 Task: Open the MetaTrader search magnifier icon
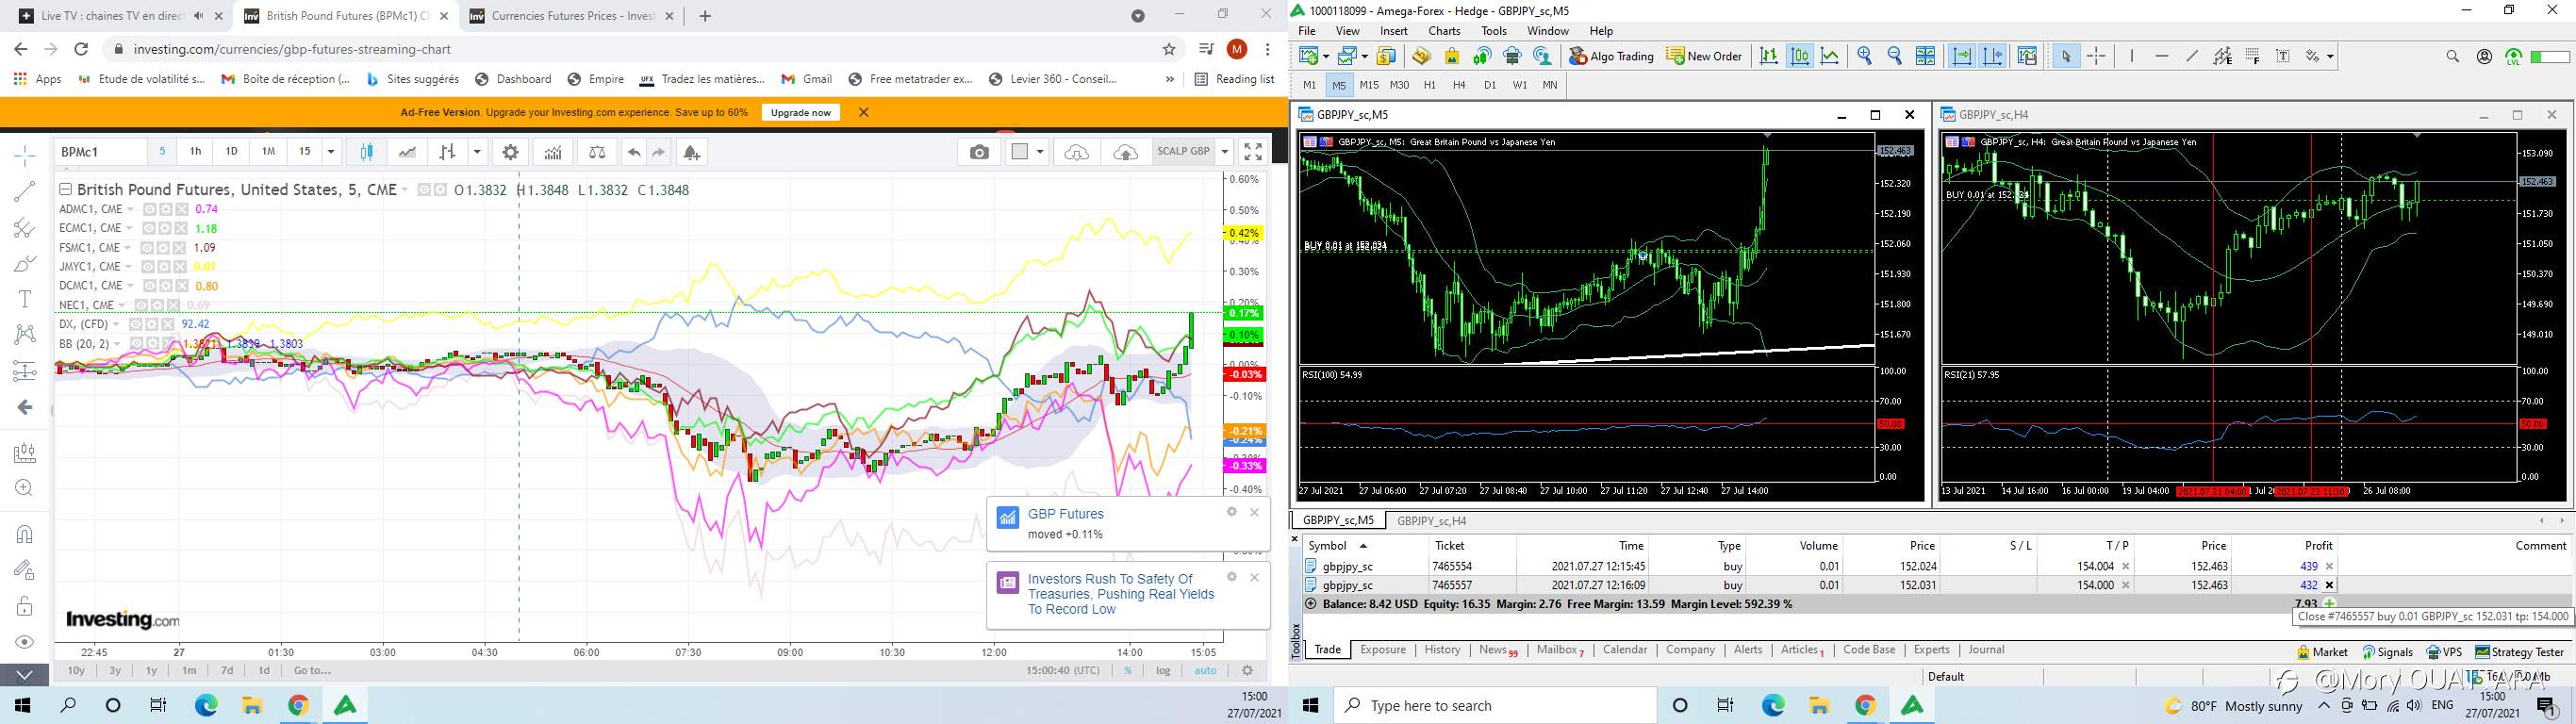(2452, 57)
